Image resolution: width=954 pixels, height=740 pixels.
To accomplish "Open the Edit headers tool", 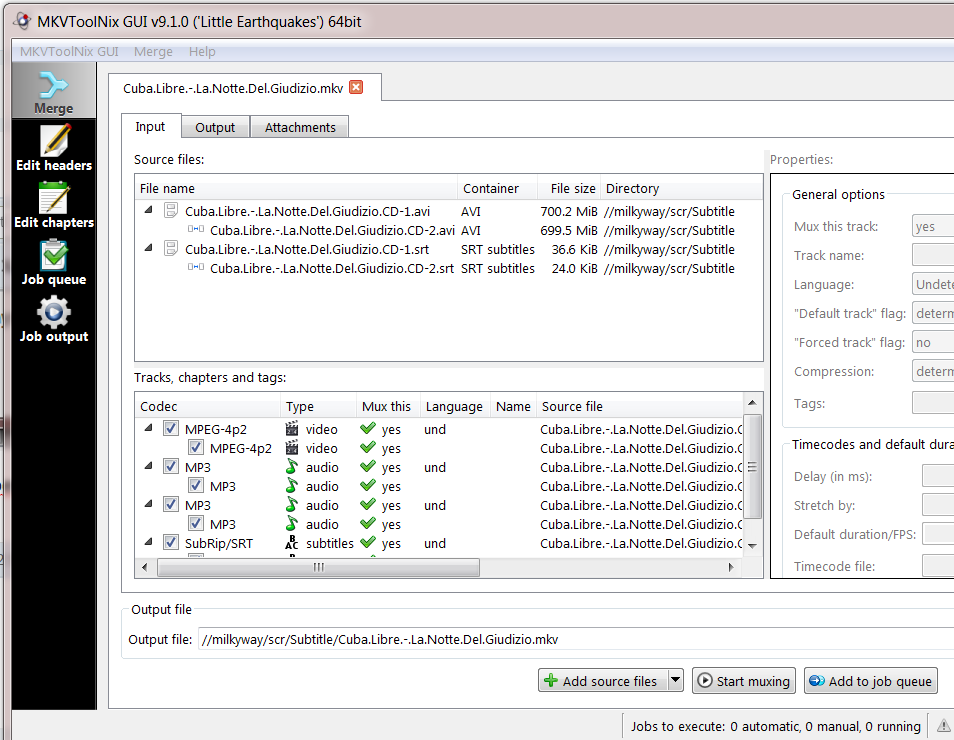I will pyautogui.click(x=54, y=148).
